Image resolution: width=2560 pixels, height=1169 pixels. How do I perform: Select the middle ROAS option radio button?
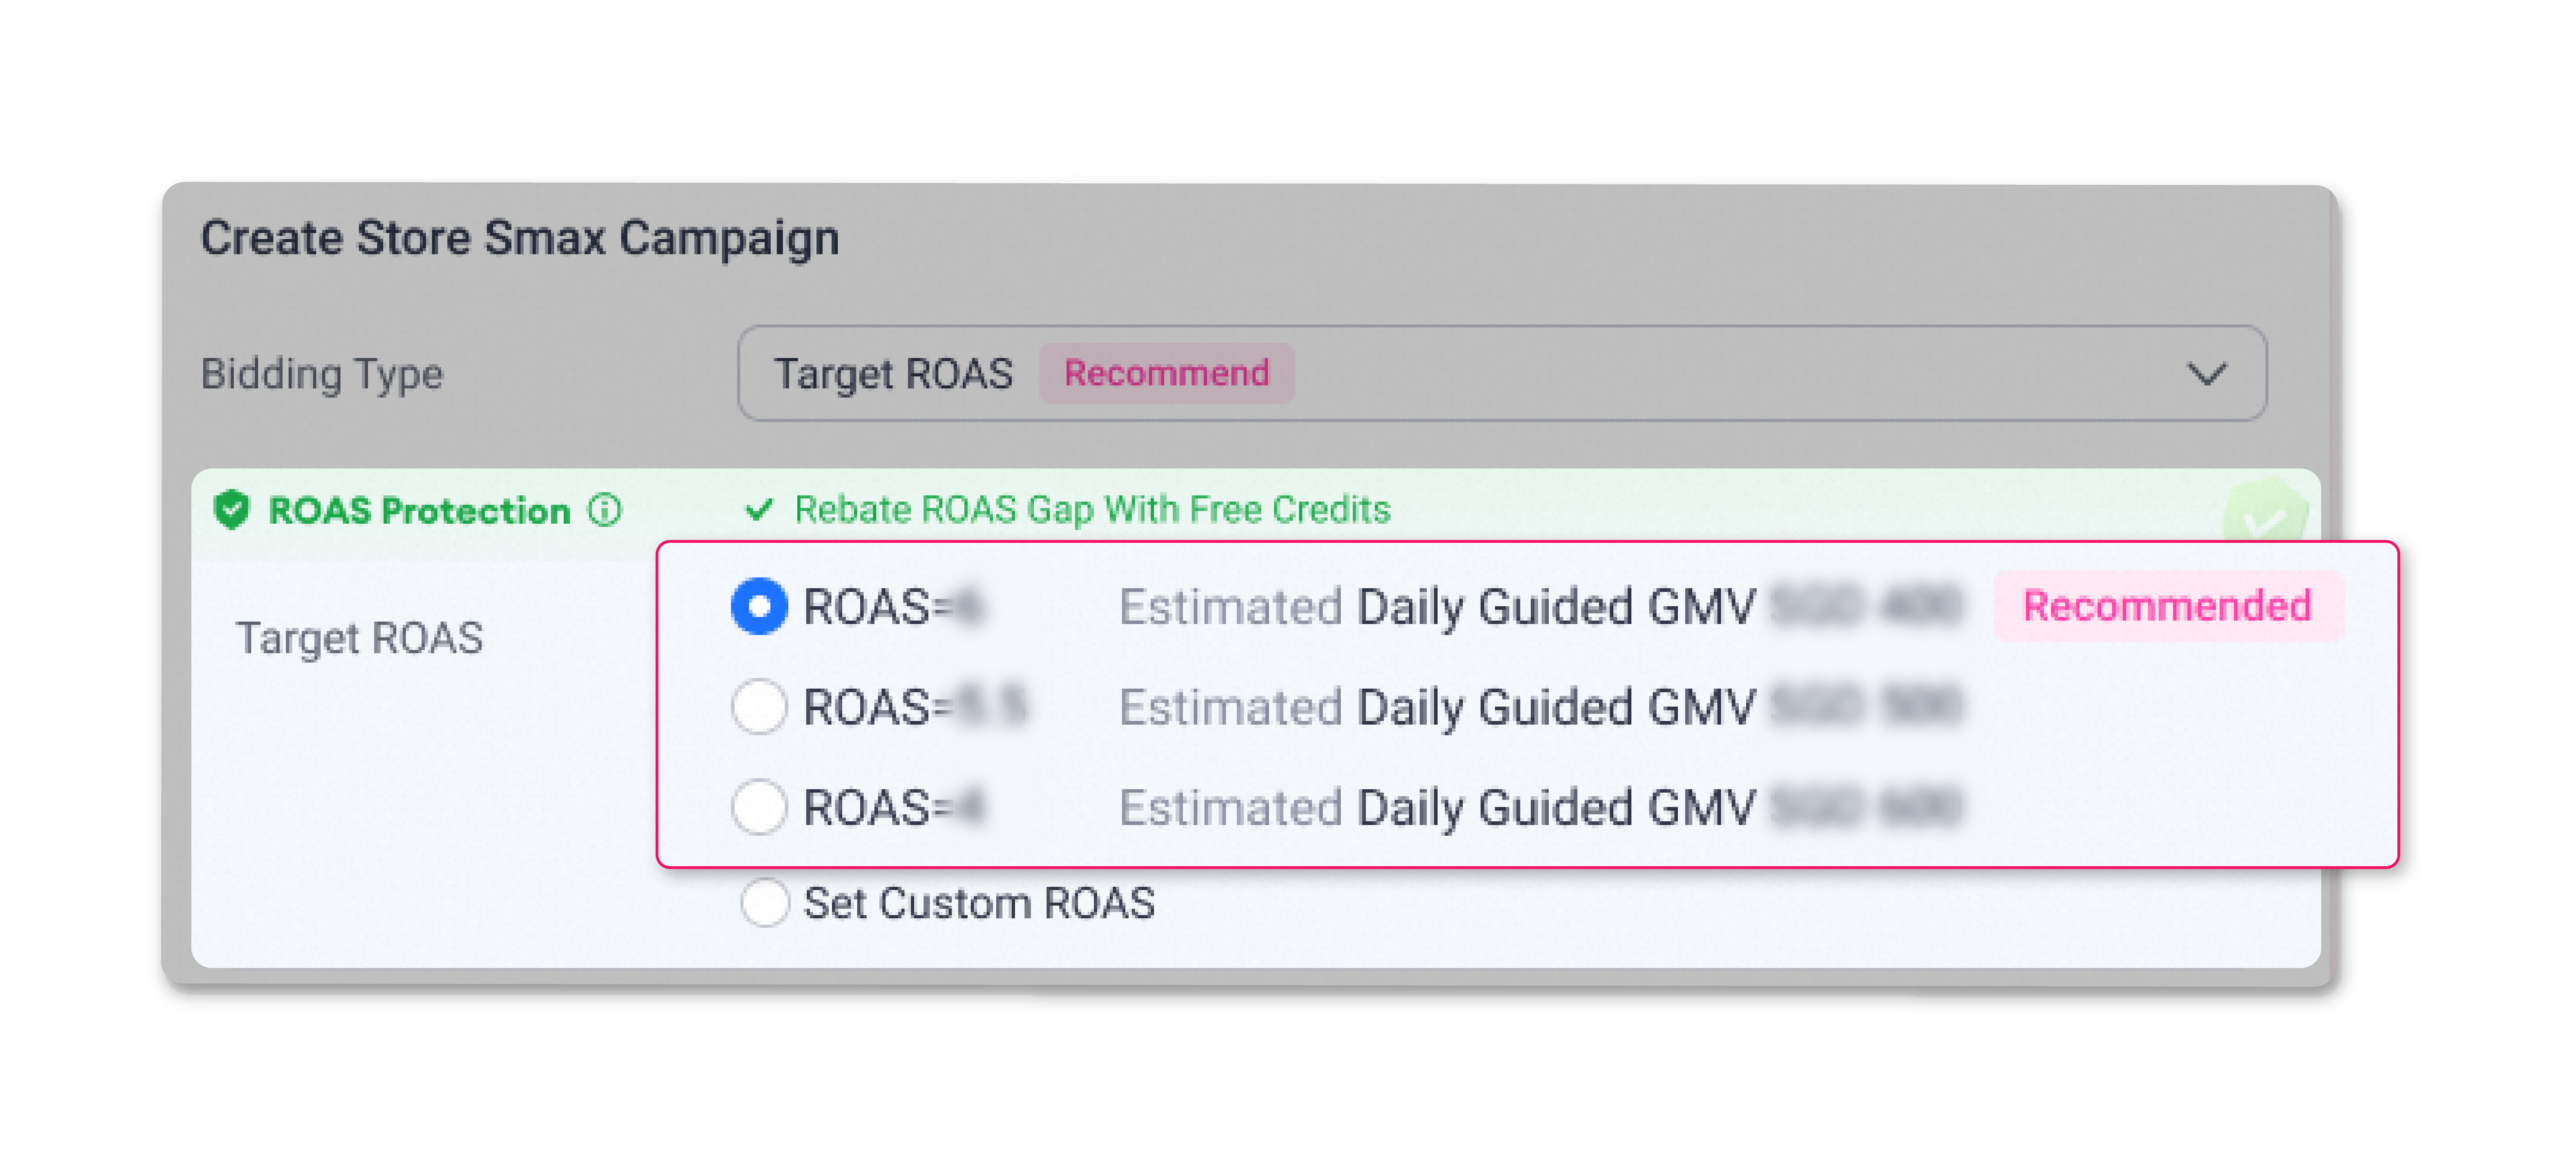click(759, 707)
